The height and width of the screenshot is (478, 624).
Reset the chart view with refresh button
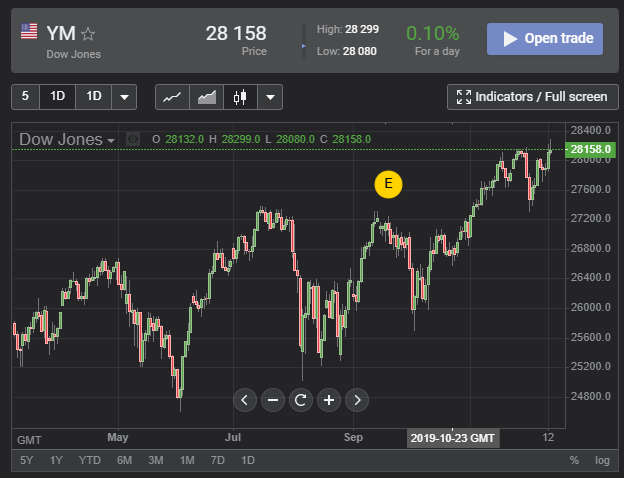[300, 400]
